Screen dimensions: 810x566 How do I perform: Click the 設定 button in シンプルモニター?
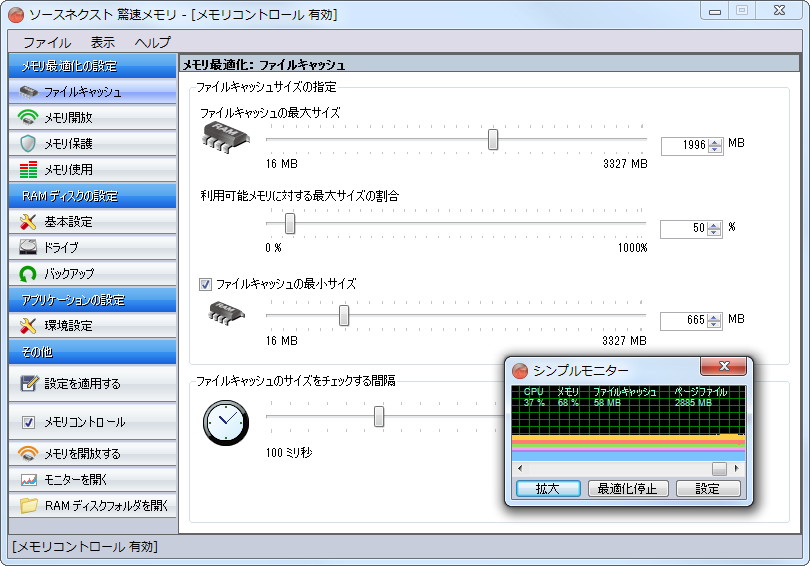708,489
